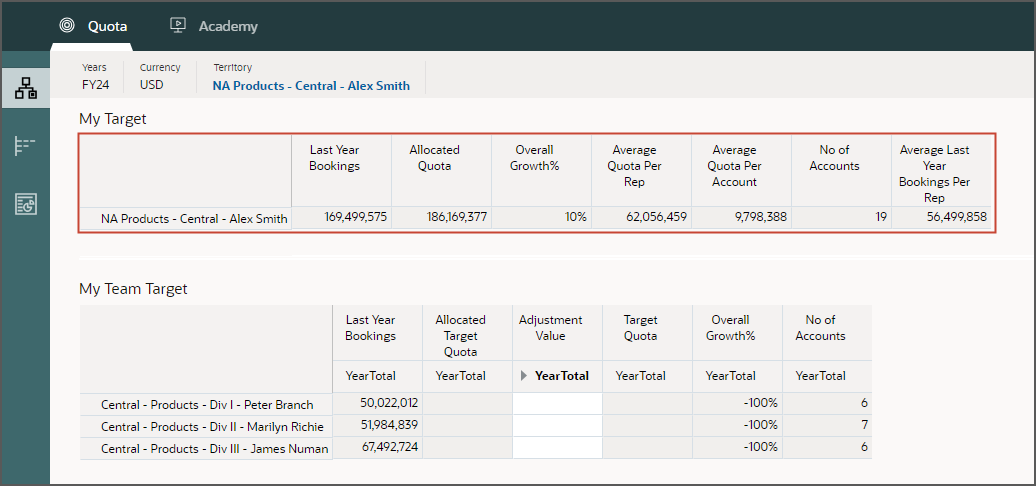The image size is (1036, 486).
Task: Click the Target Quota cell for James Numan
Action: pyautogui.click(x=647, y=447)
